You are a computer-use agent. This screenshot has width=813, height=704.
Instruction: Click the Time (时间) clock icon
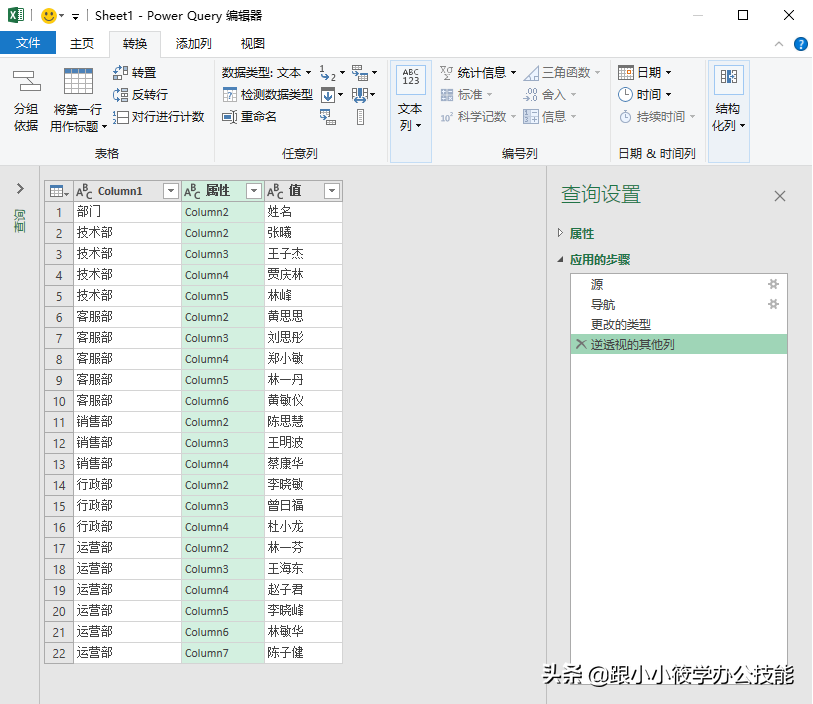pyautogui.click(x=626, y=94)
